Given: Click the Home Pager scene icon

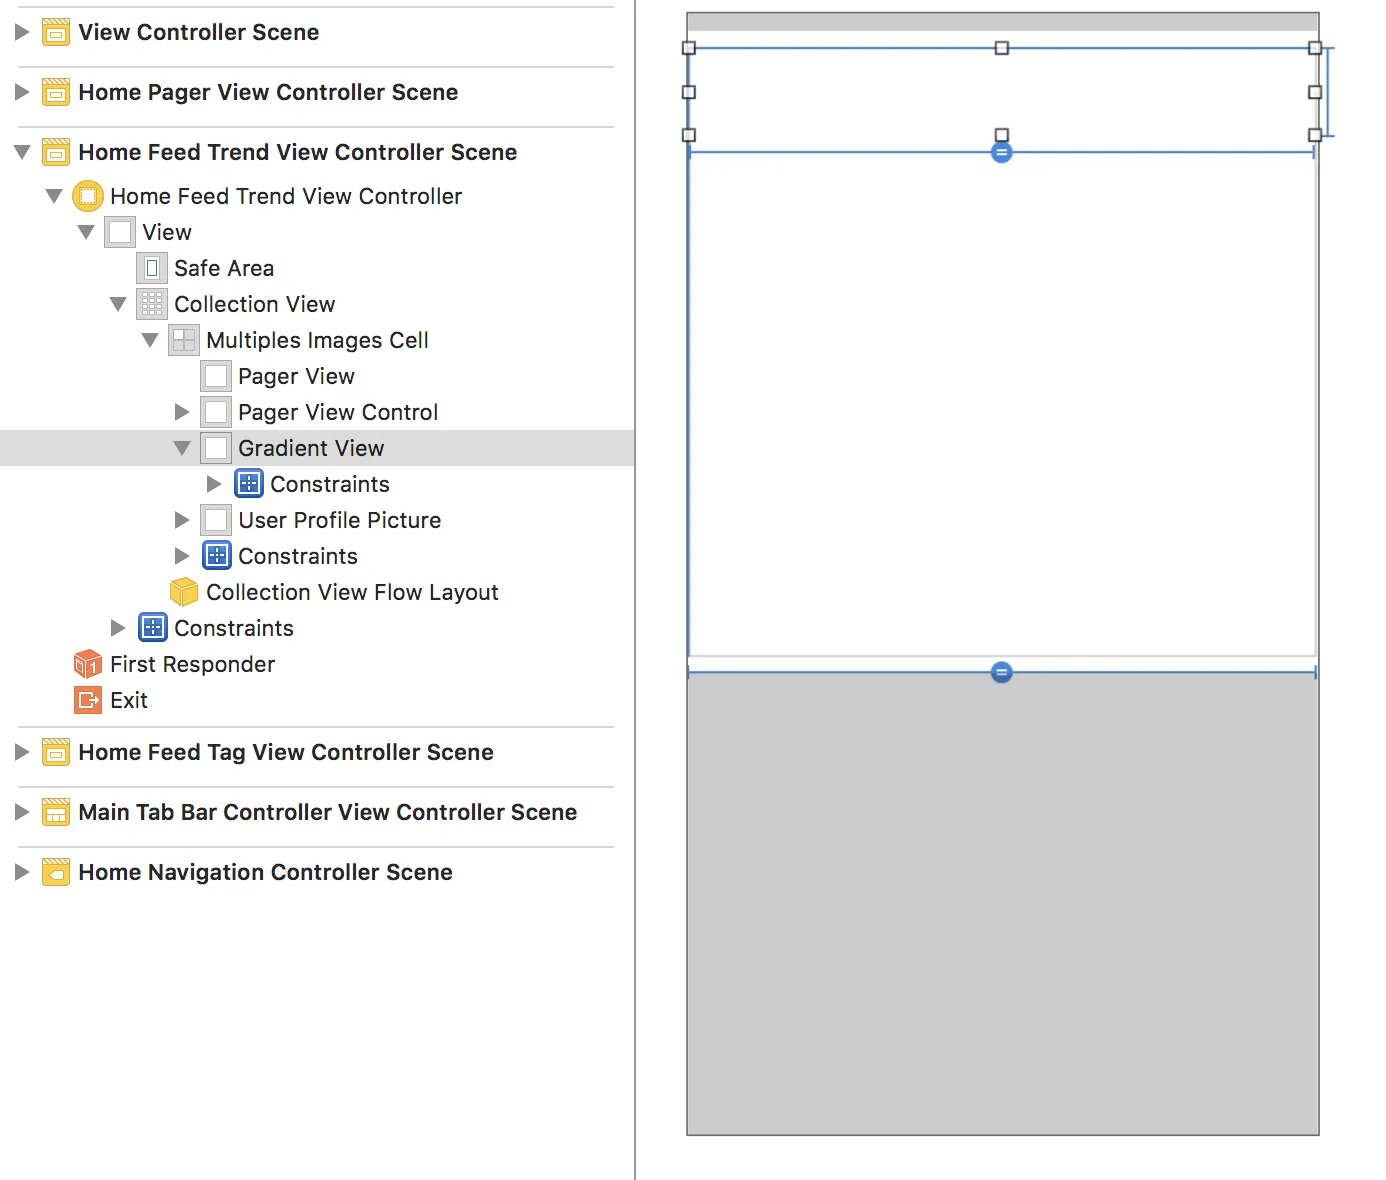Looking at the screenshot, I should click(56, 92).
